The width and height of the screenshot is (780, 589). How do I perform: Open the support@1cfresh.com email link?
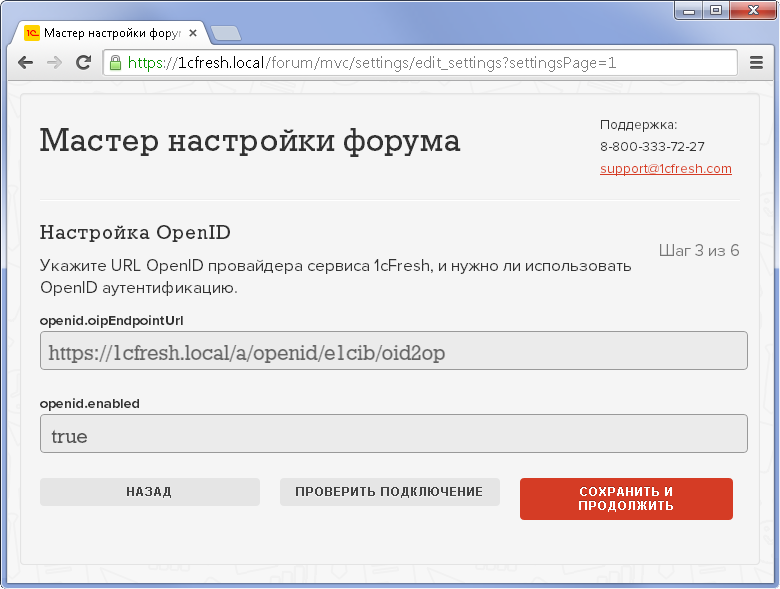[x=666, y=169]
